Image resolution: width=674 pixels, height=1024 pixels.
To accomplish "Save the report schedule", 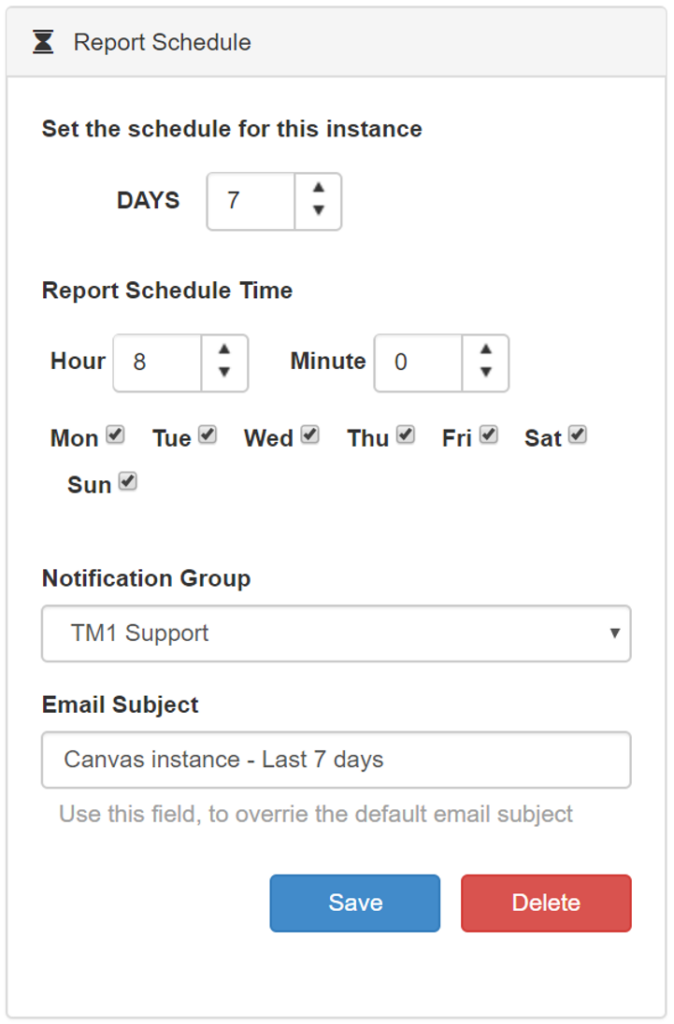I will [x=355, y=903].
